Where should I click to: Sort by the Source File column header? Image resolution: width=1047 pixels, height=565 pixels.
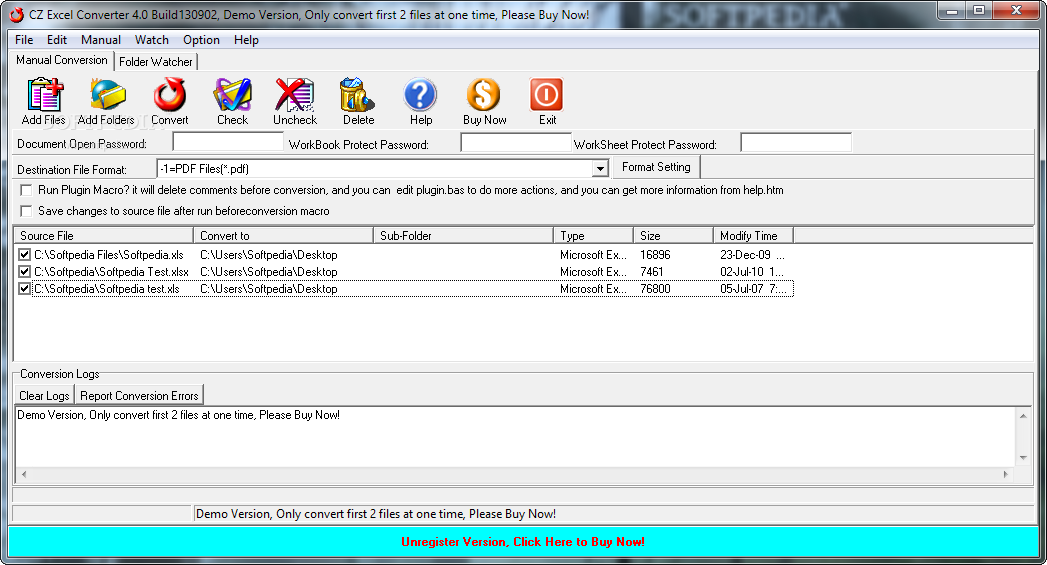click(103, 236)
